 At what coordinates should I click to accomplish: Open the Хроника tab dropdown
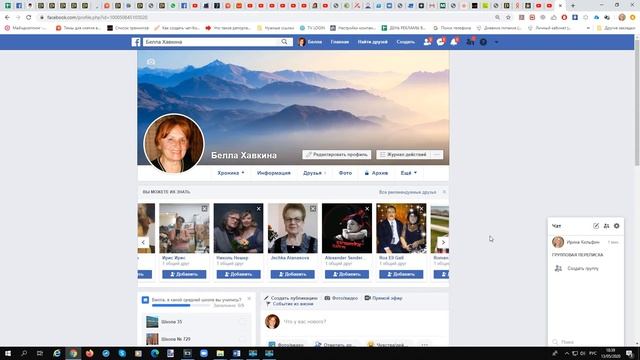pyautogui.click(x=231, y=173)
